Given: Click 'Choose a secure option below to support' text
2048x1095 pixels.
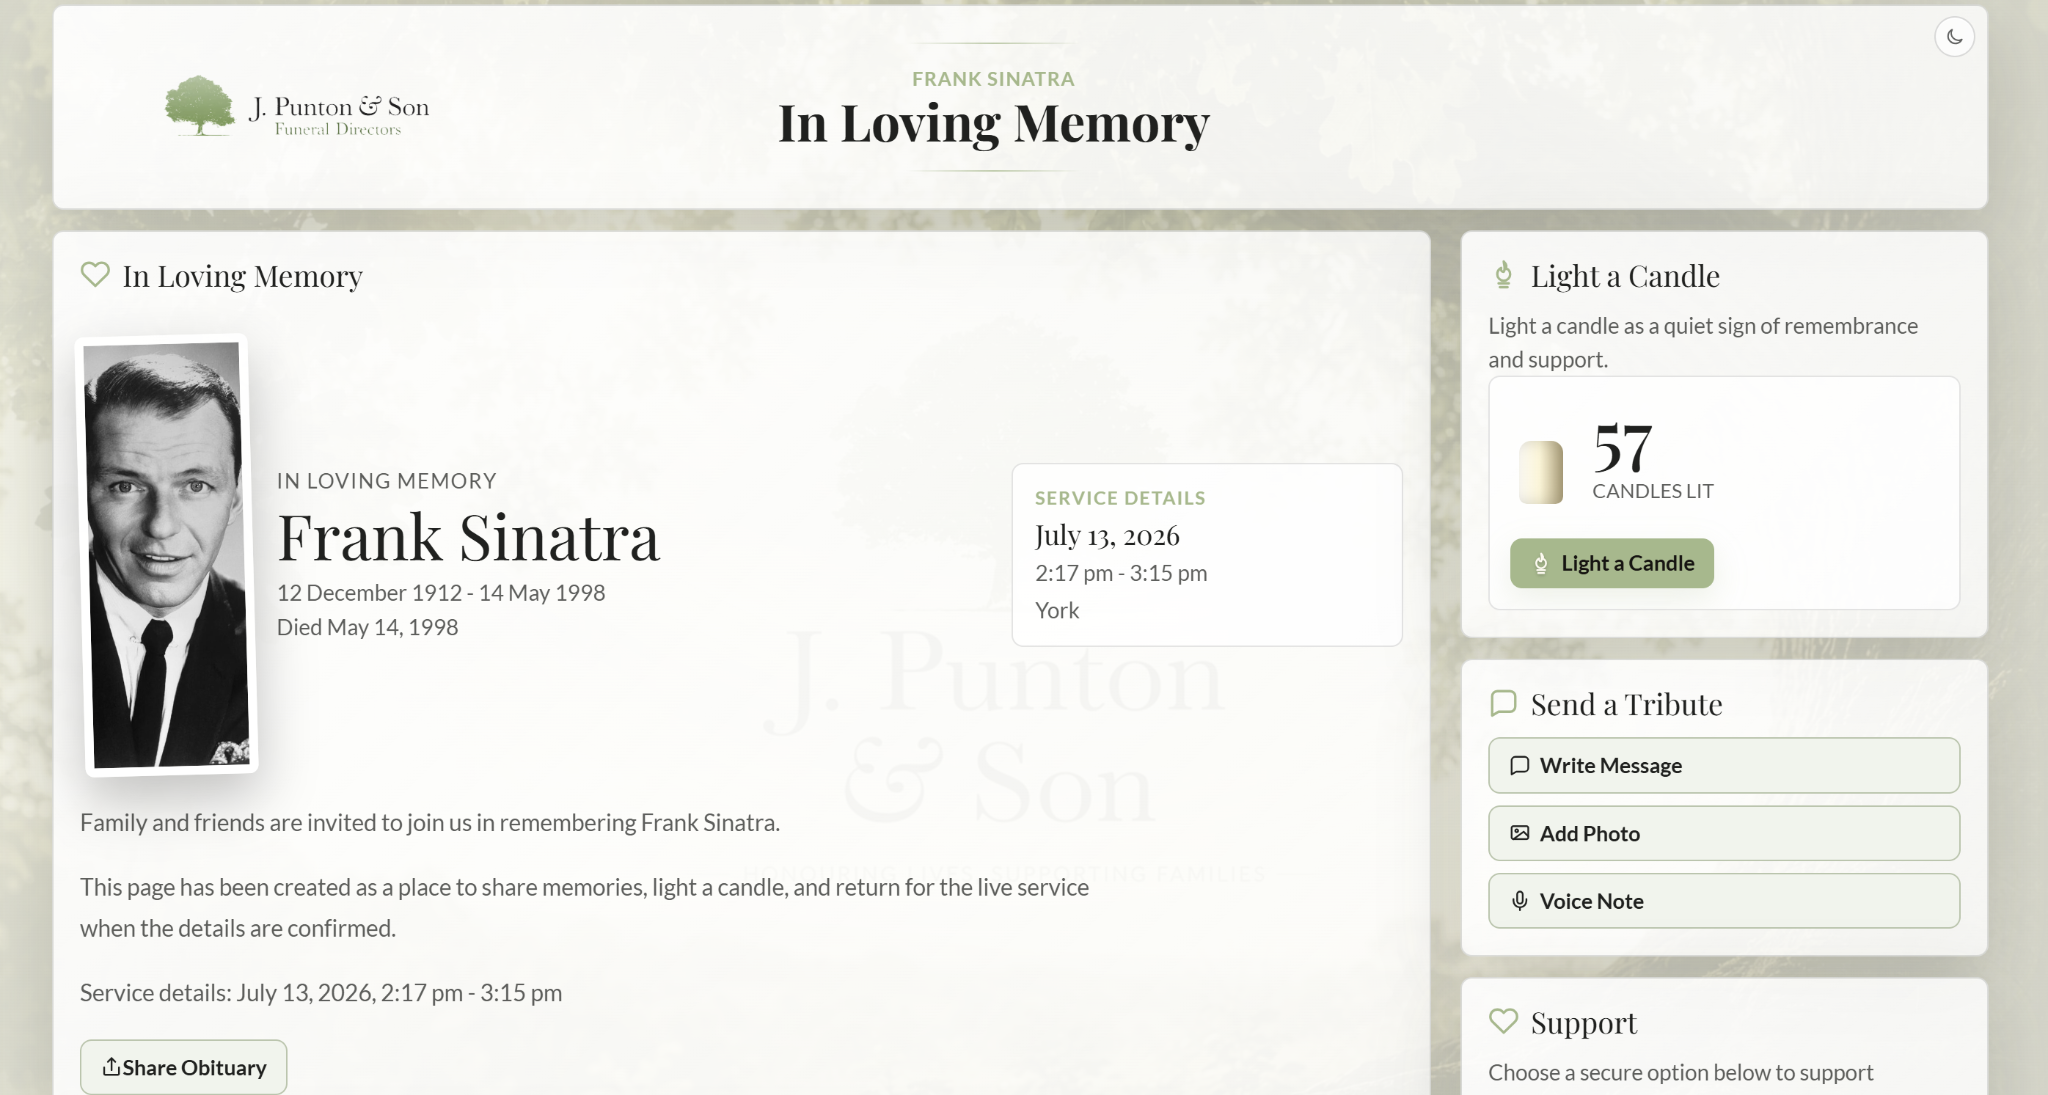Looking at the screenshot, I should point(1681,1072).
